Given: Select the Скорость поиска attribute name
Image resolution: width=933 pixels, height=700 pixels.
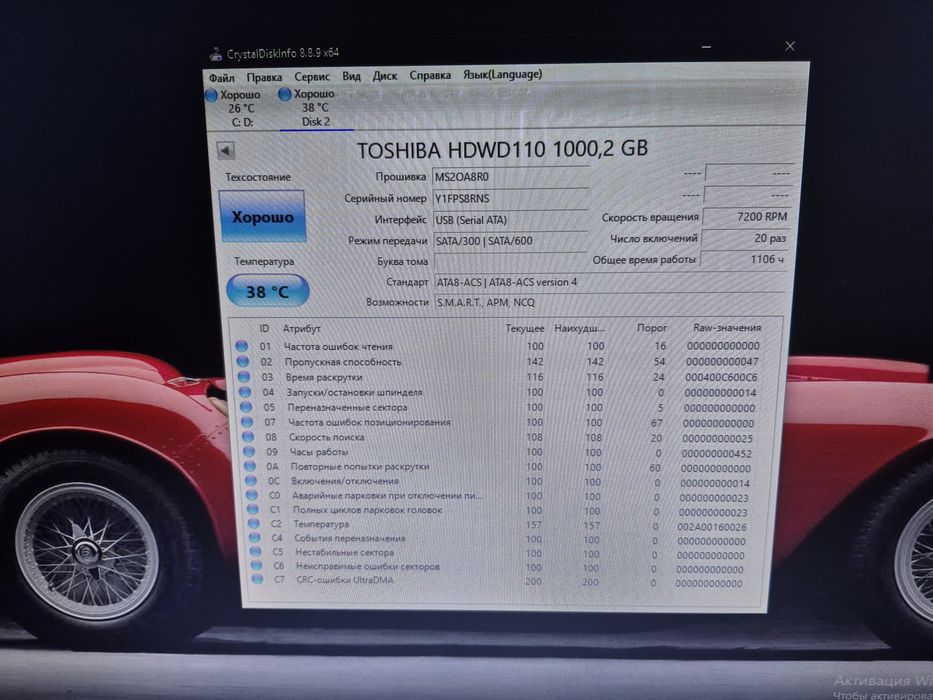Looking at the screenshot, I should point(327,438).
